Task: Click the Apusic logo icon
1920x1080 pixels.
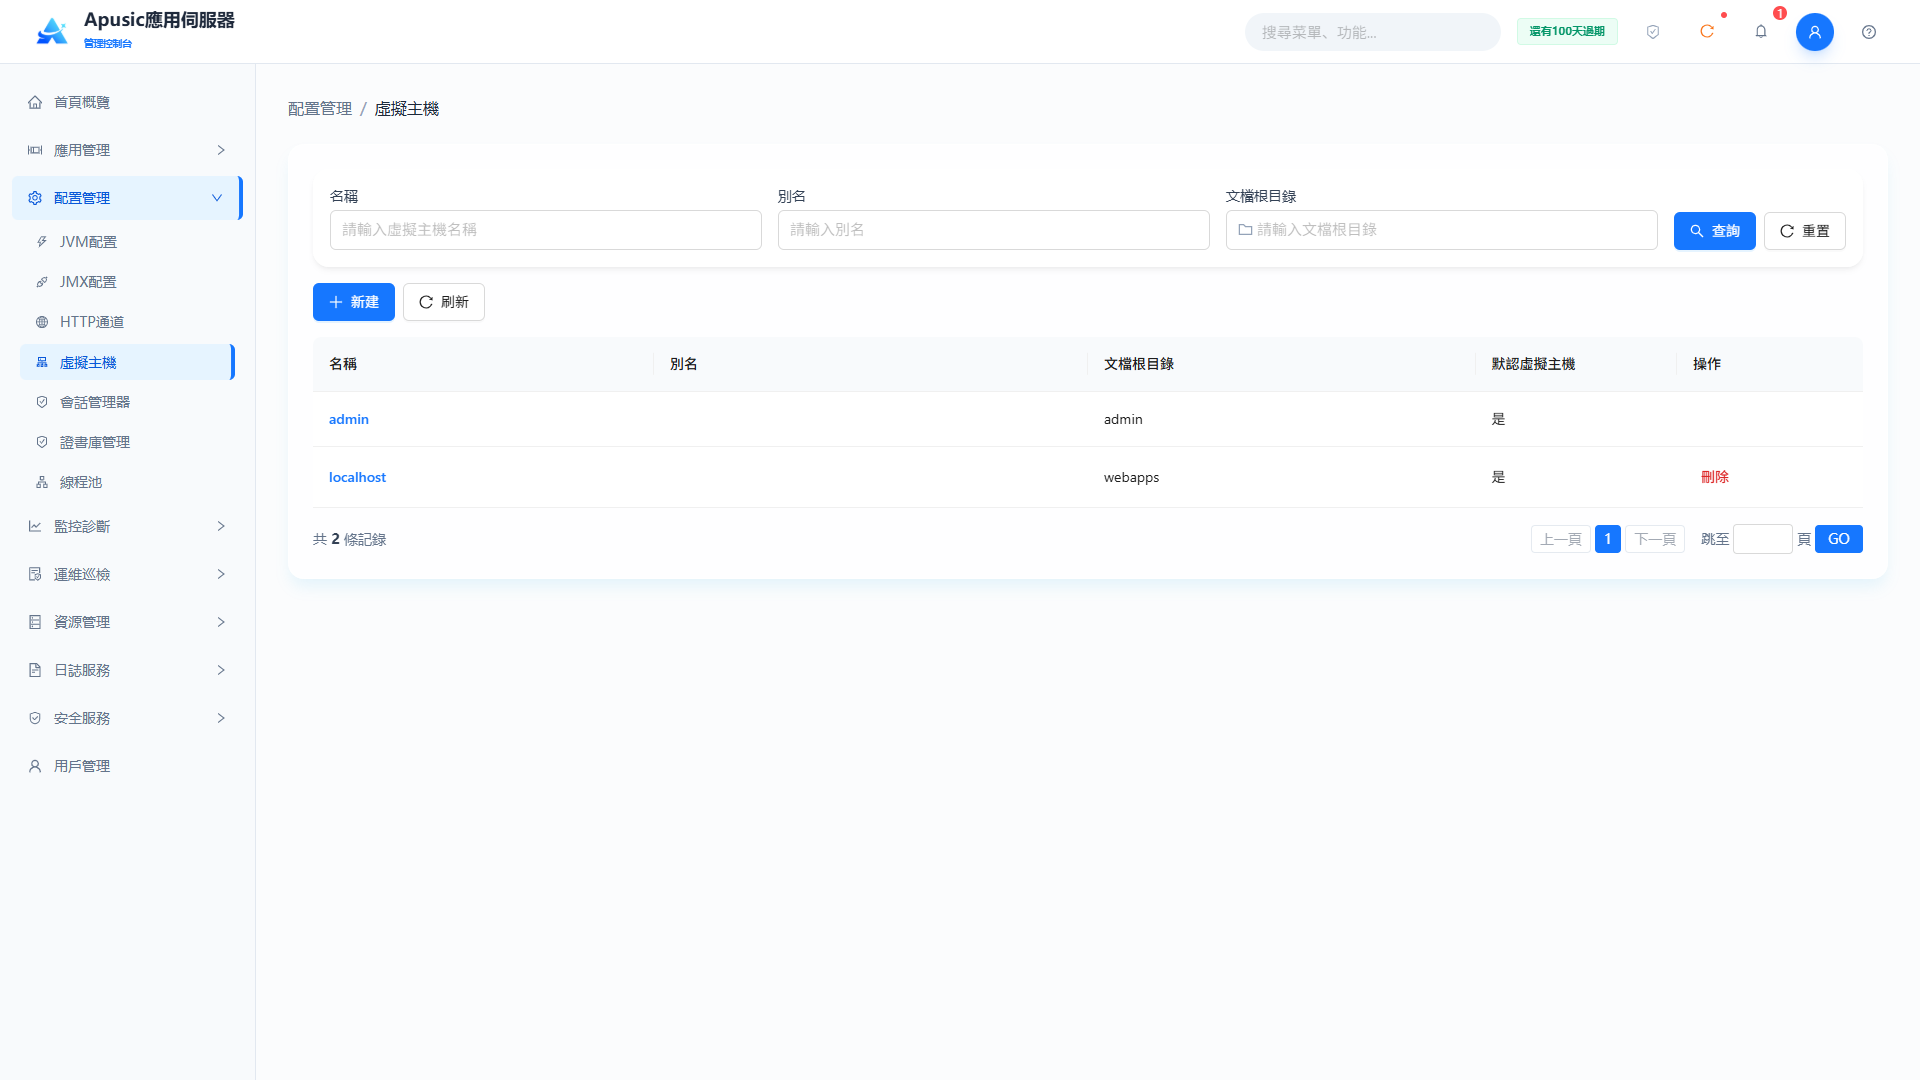Action: pyautogui.click(x=52, y=31)
